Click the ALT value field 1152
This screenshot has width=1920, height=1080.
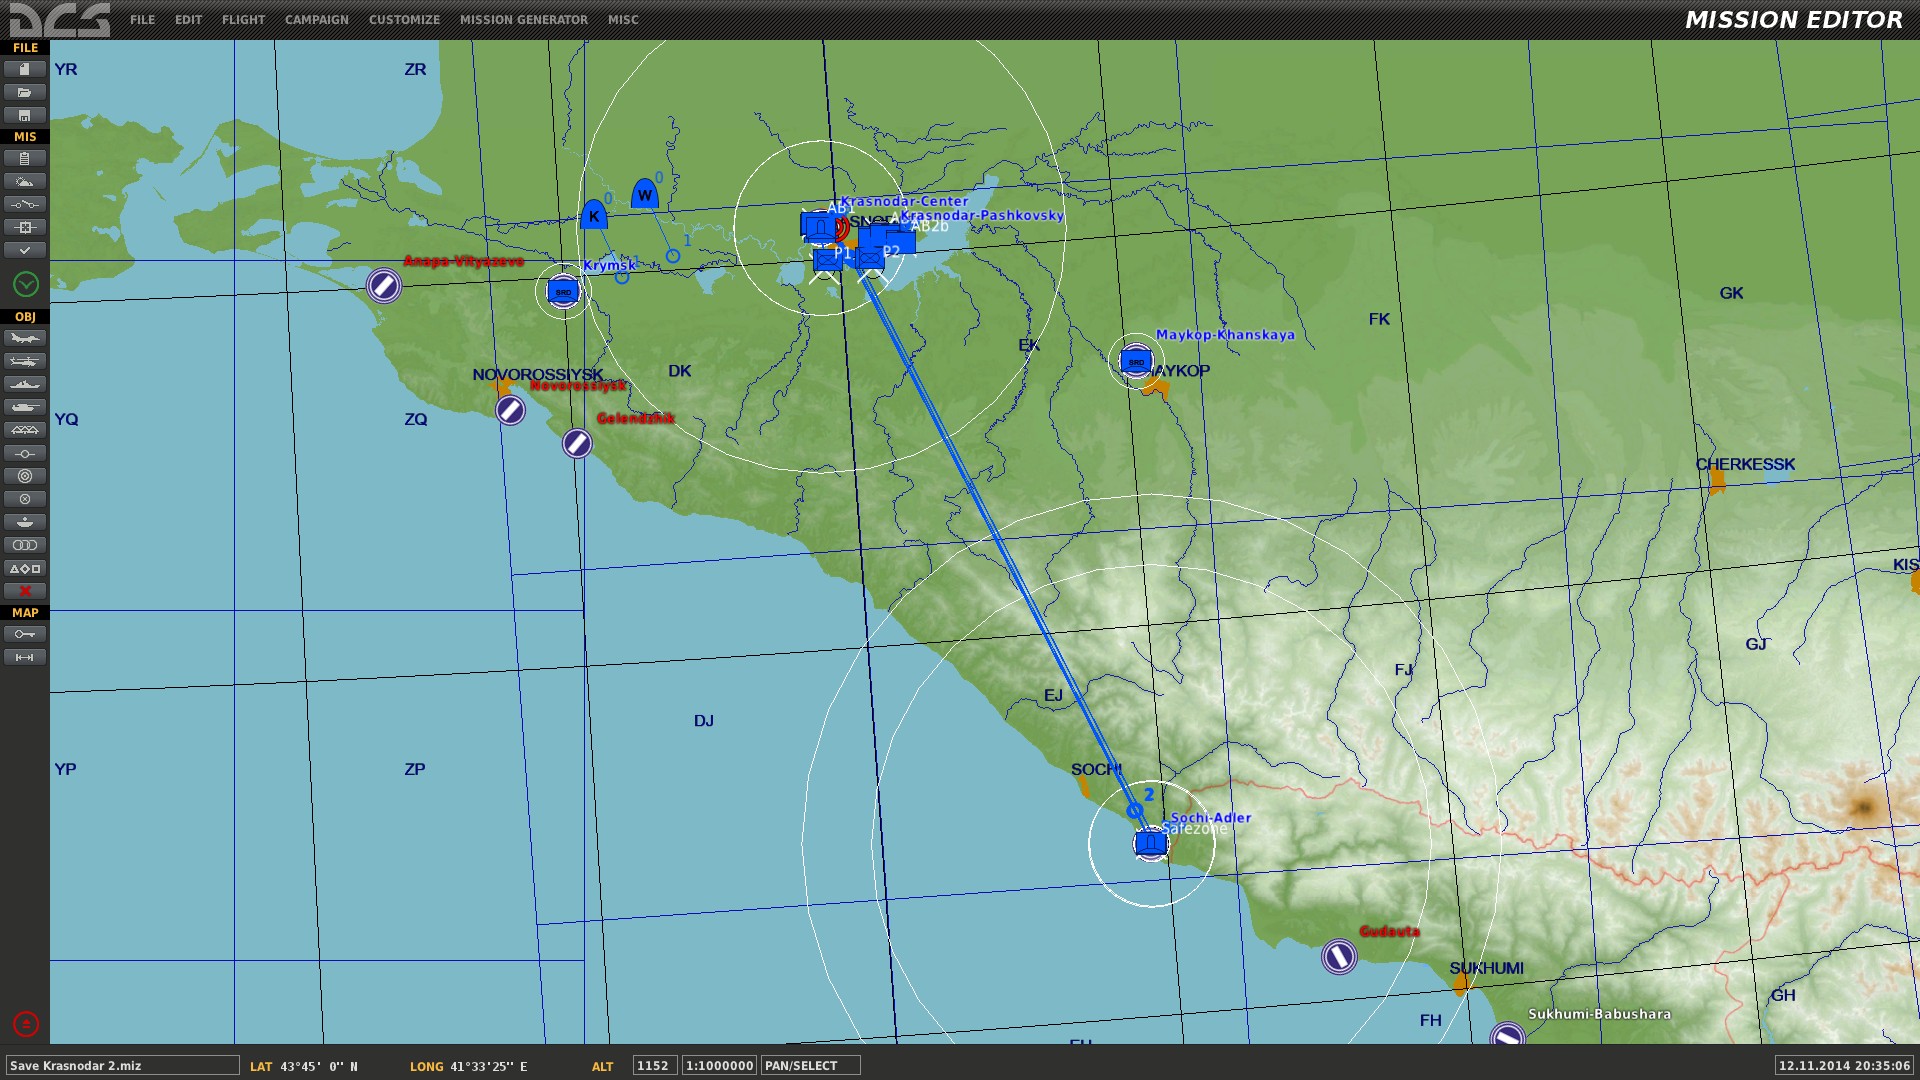pos(654,1066)
